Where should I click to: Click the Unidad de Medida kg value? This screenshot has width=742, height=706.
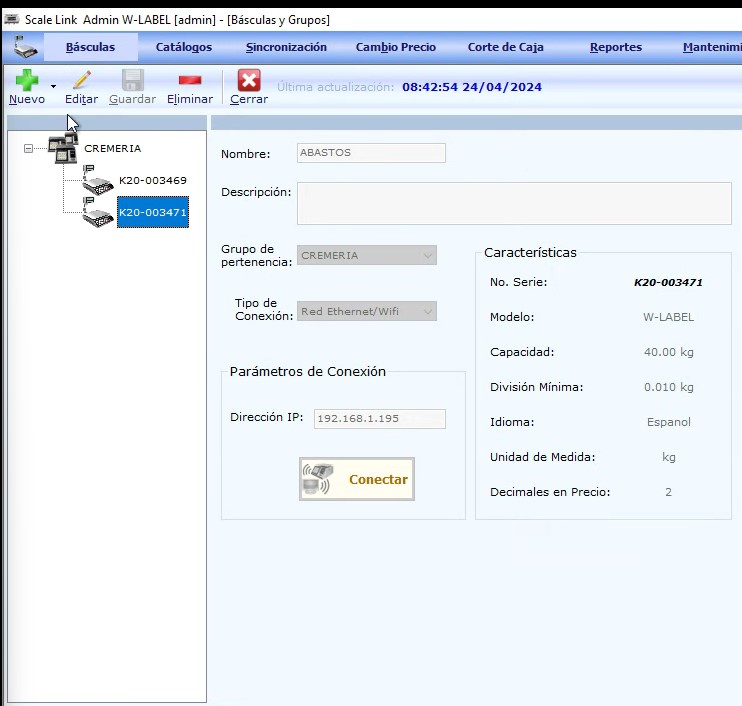668,457
